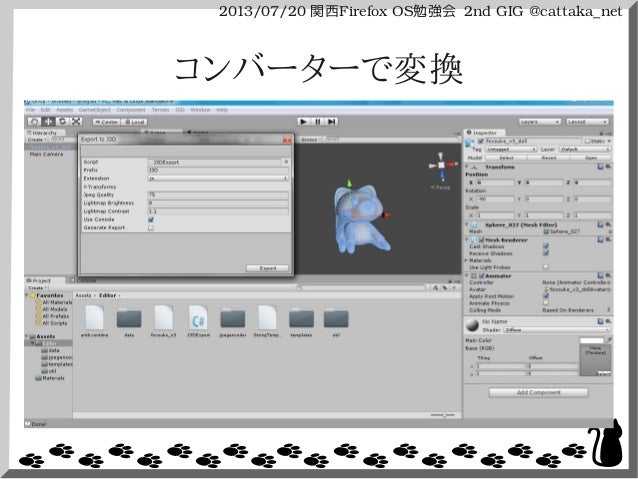The width and height of the screenshot is (638, 479).
Task: Select the Rotate tool
Action: 62,121
